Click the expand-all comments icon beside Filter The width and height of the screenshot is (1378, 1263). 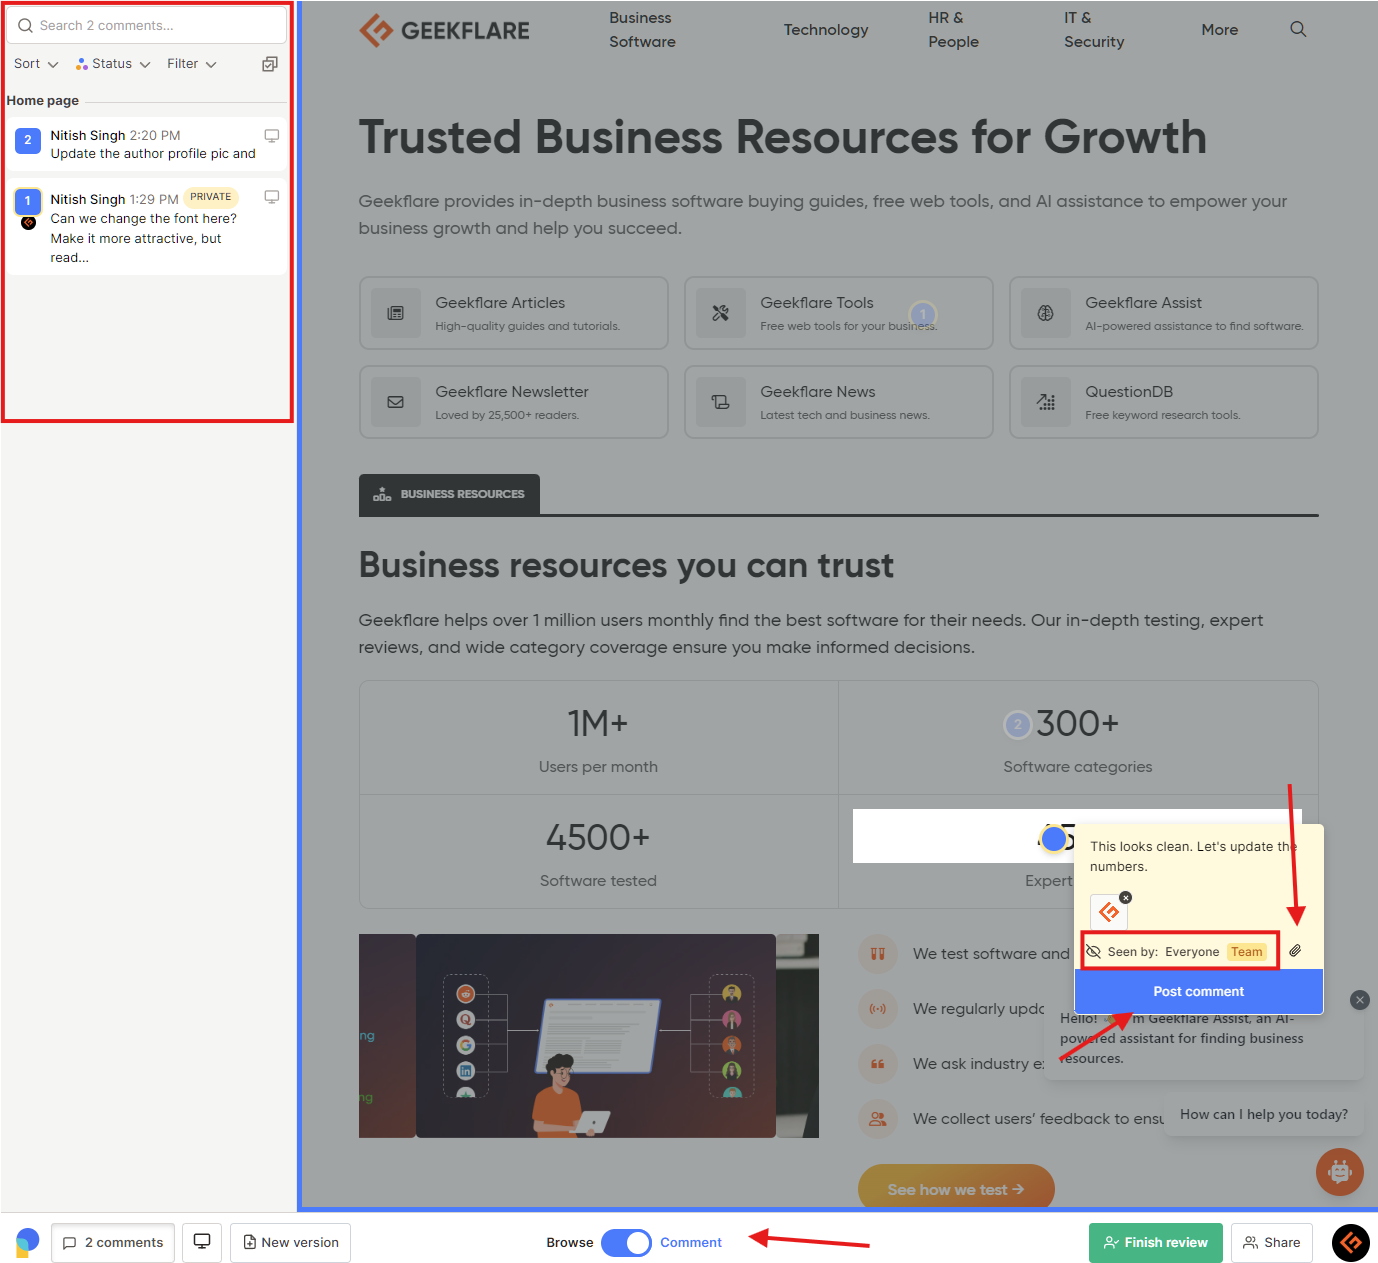tap(270, 64)
